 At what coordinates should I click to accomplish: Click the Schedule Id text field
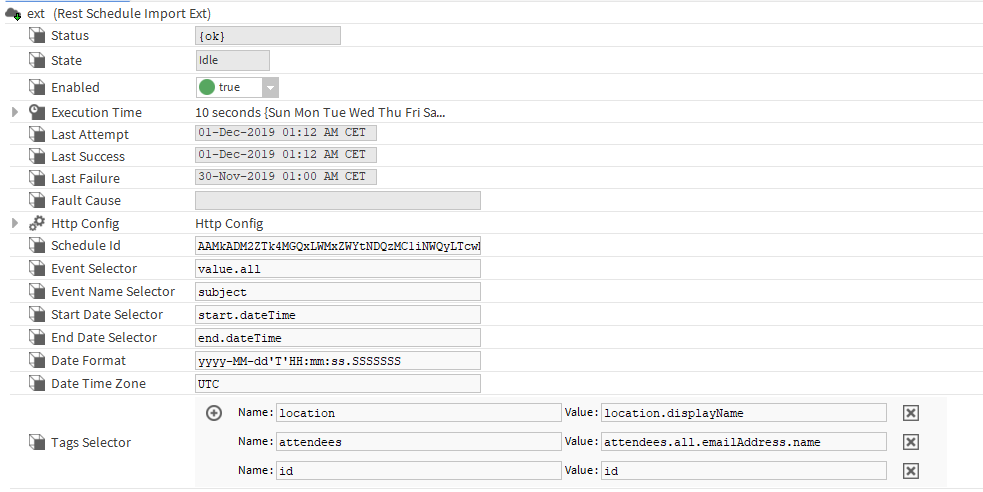(x=338, y=246)
